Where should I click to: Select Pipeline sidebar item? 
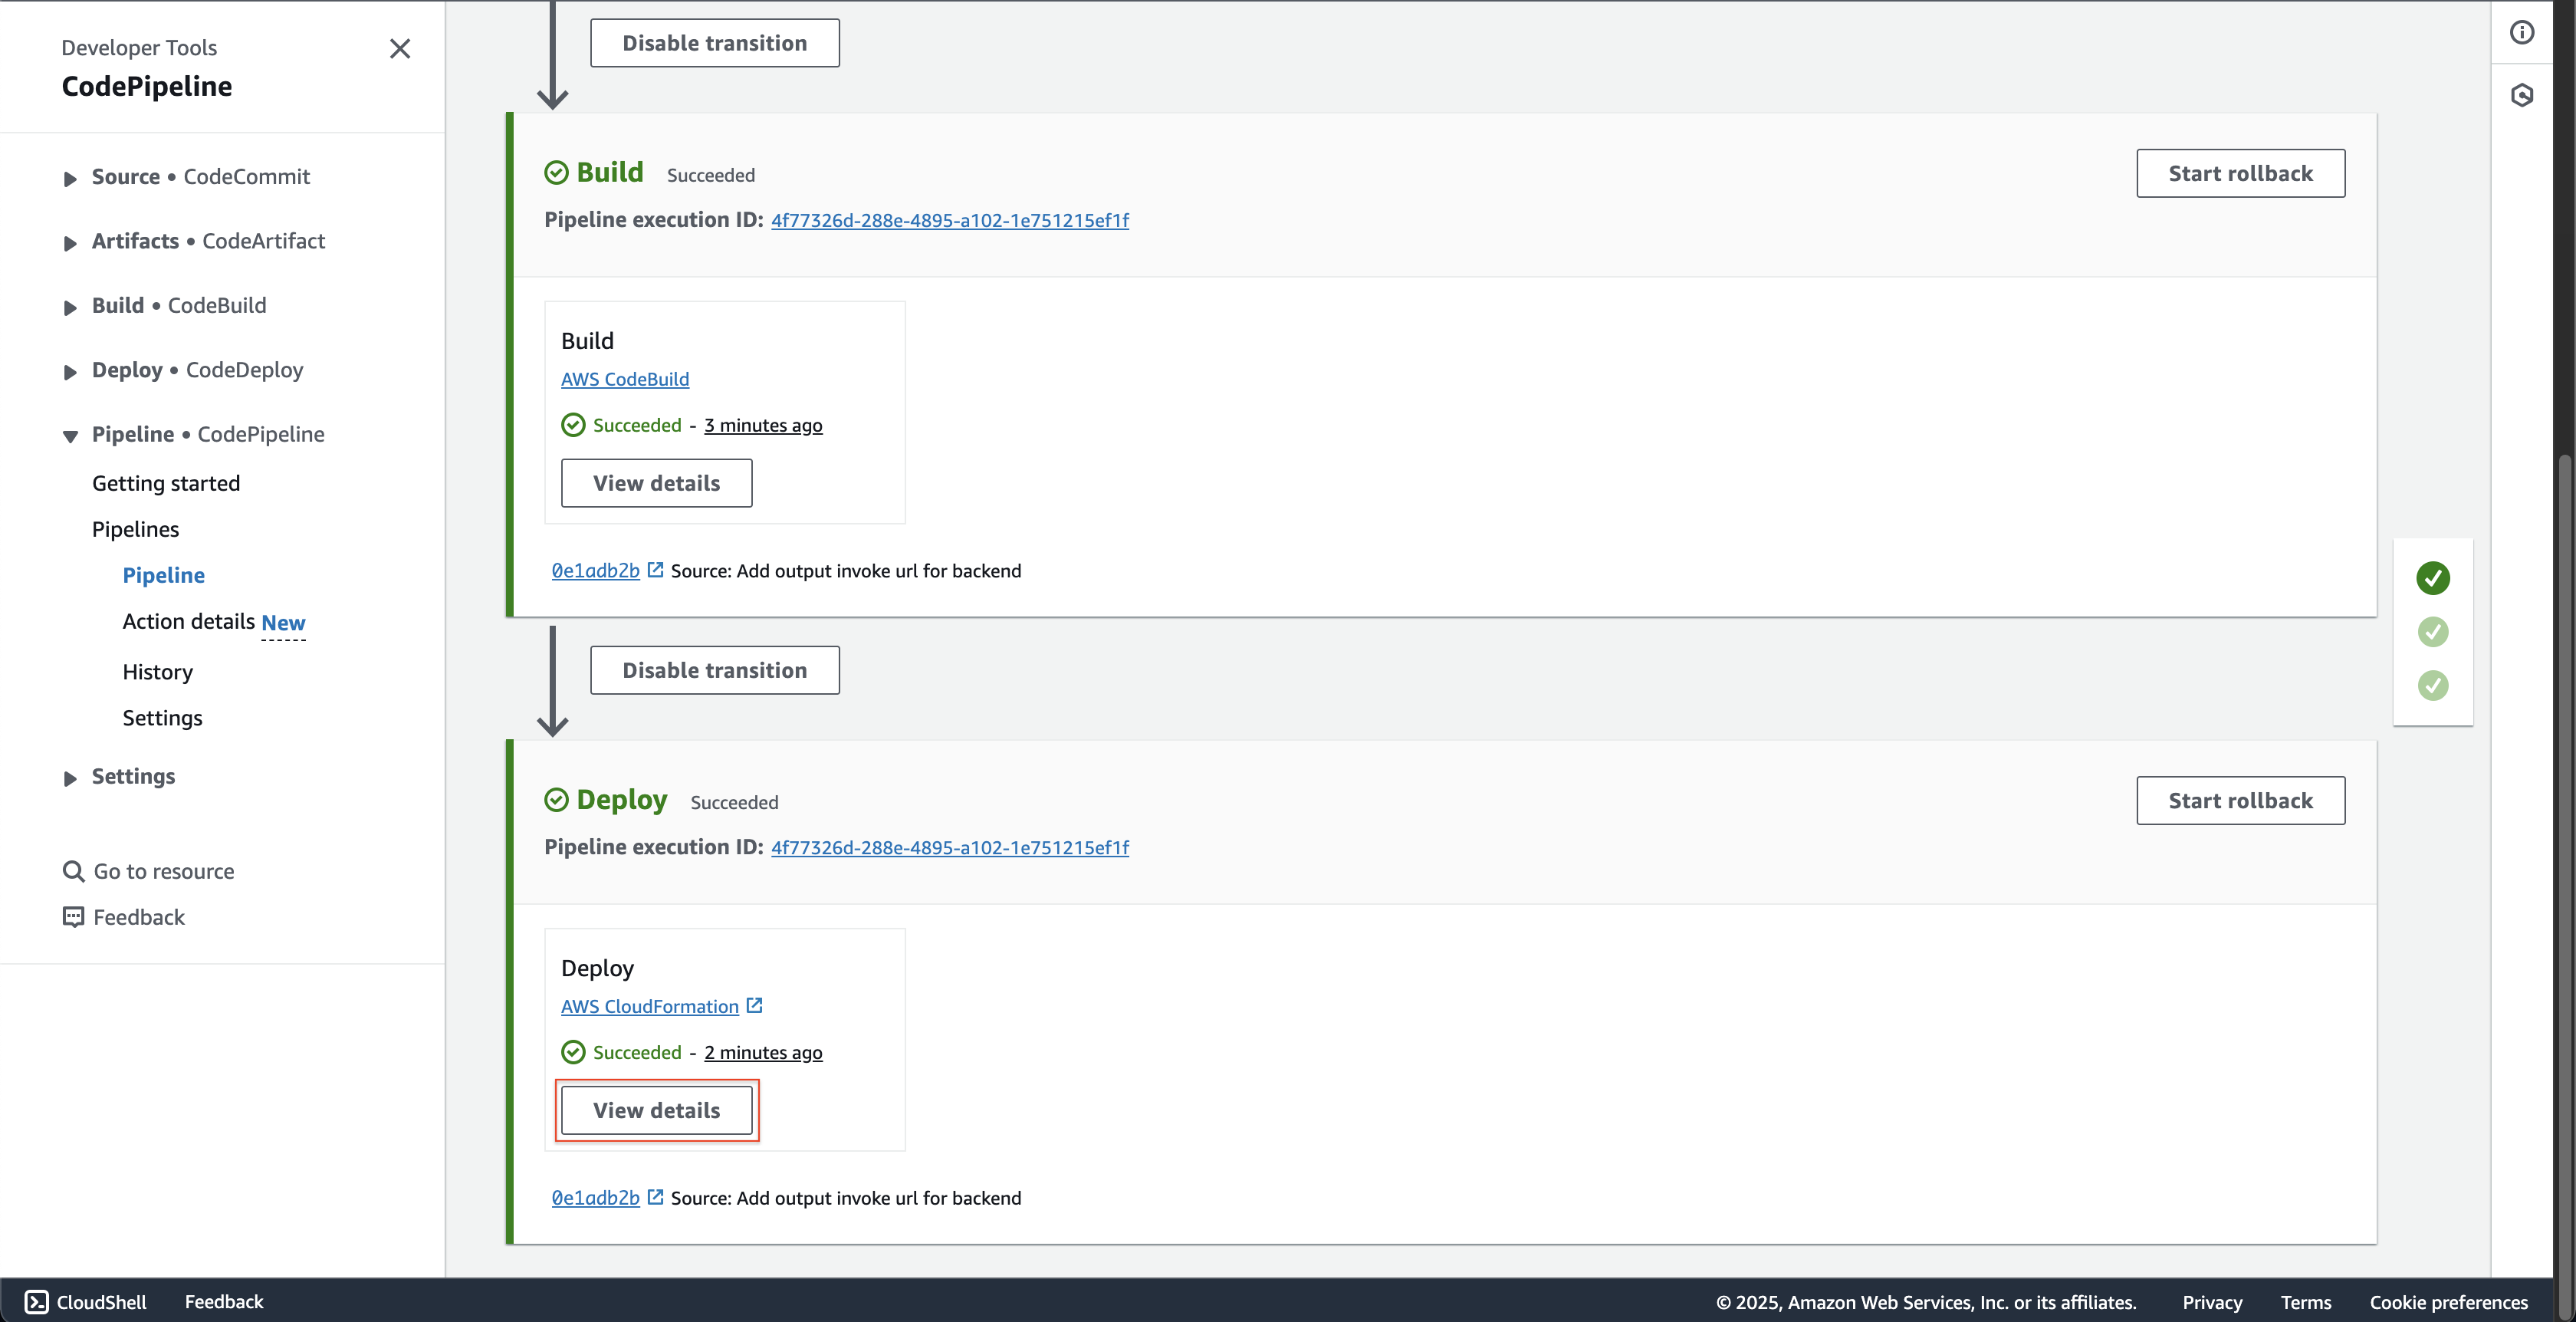[x=164, y=575]
